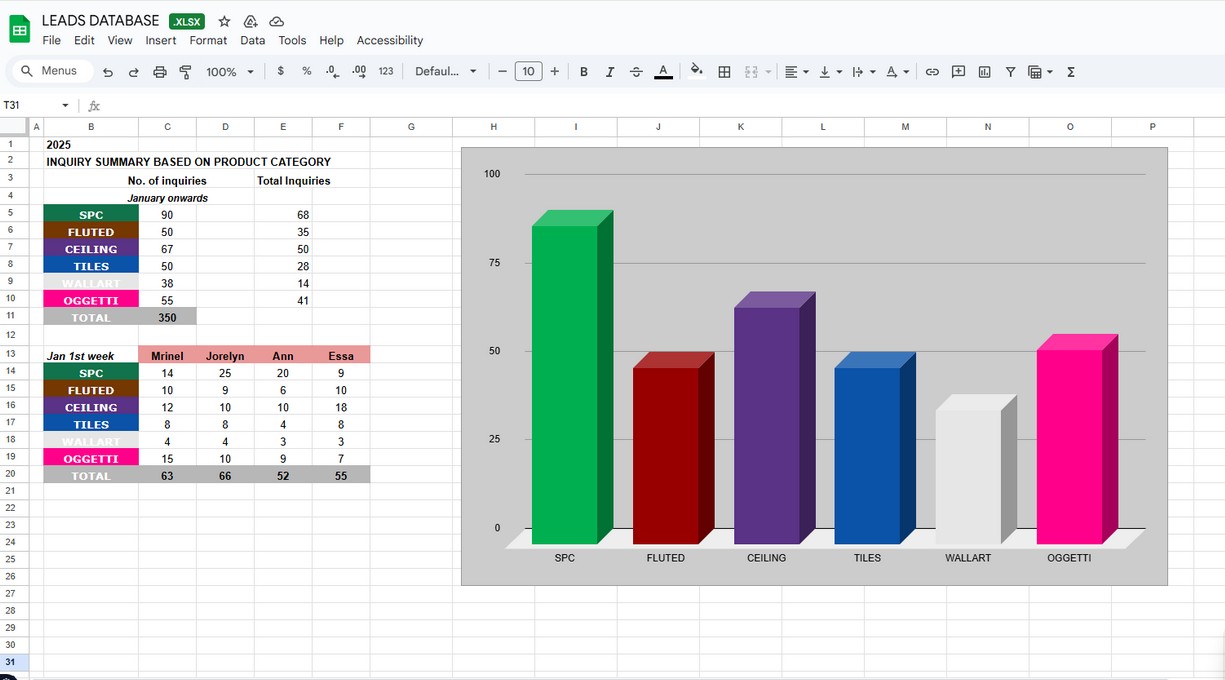Open the text color picker
This screenshot has height=680, width=1225.
pos(663,72)
